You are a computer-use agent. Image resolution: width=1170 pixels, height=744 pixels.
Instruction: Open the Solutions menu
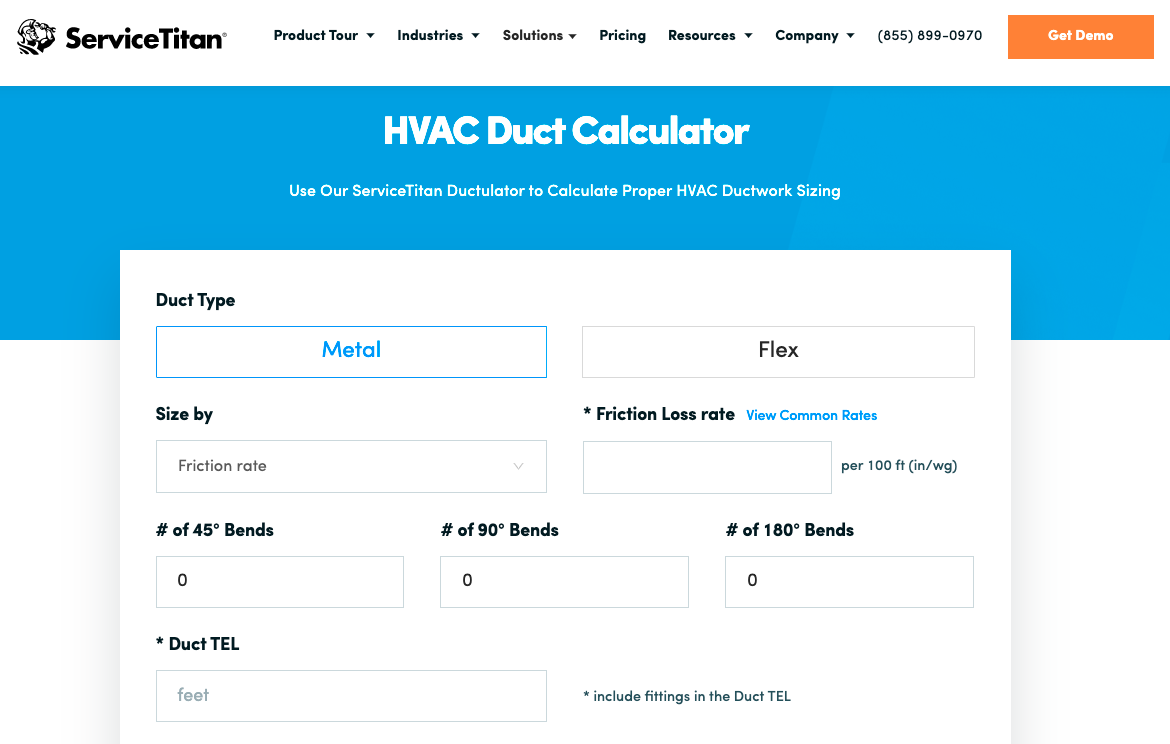[533, 35]
